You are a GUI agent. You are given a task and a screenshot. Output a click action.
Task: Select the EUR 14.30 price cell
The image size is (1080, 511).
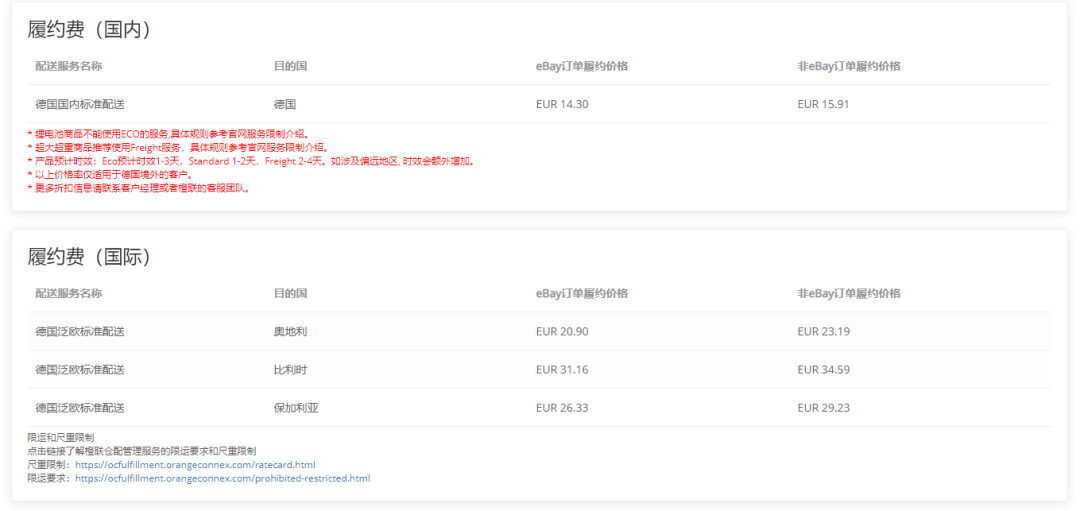point(562,105)
